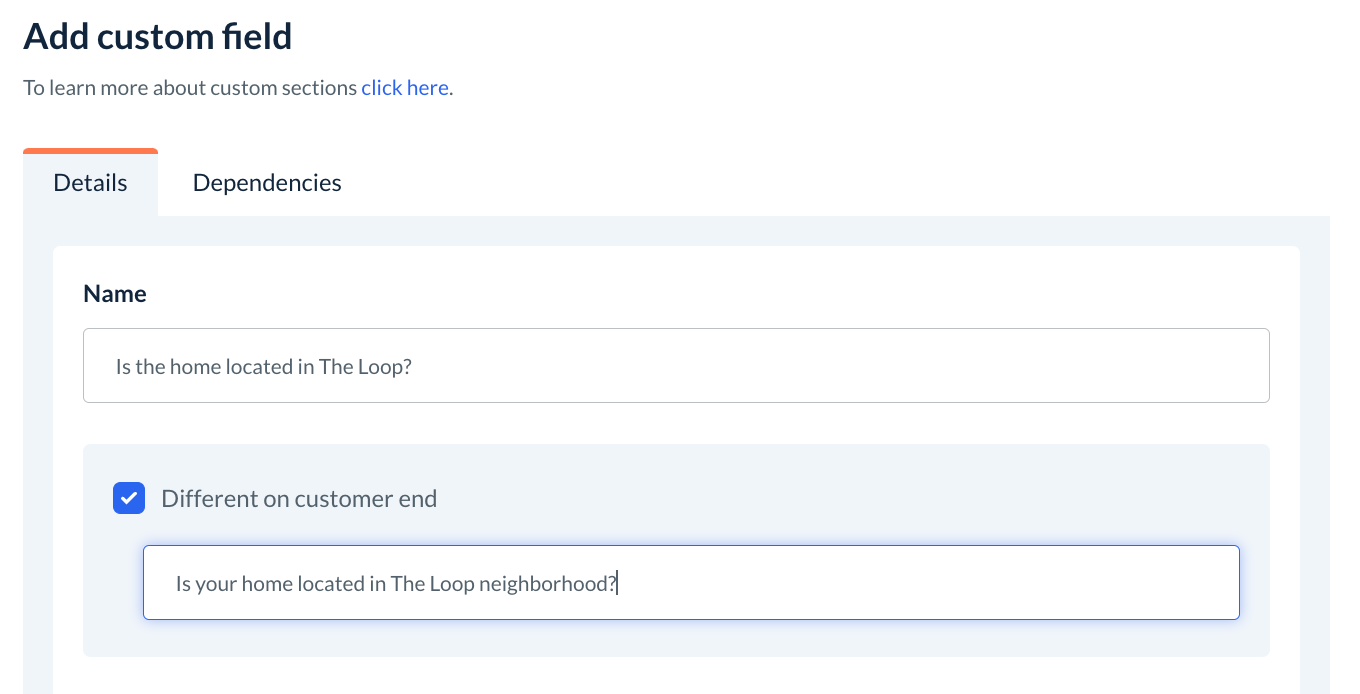Image resolution: width=1360 pixels, height=694 pixels.
Task: Click the 'Add custom field' heading
Action: click(x=158, y=37)
